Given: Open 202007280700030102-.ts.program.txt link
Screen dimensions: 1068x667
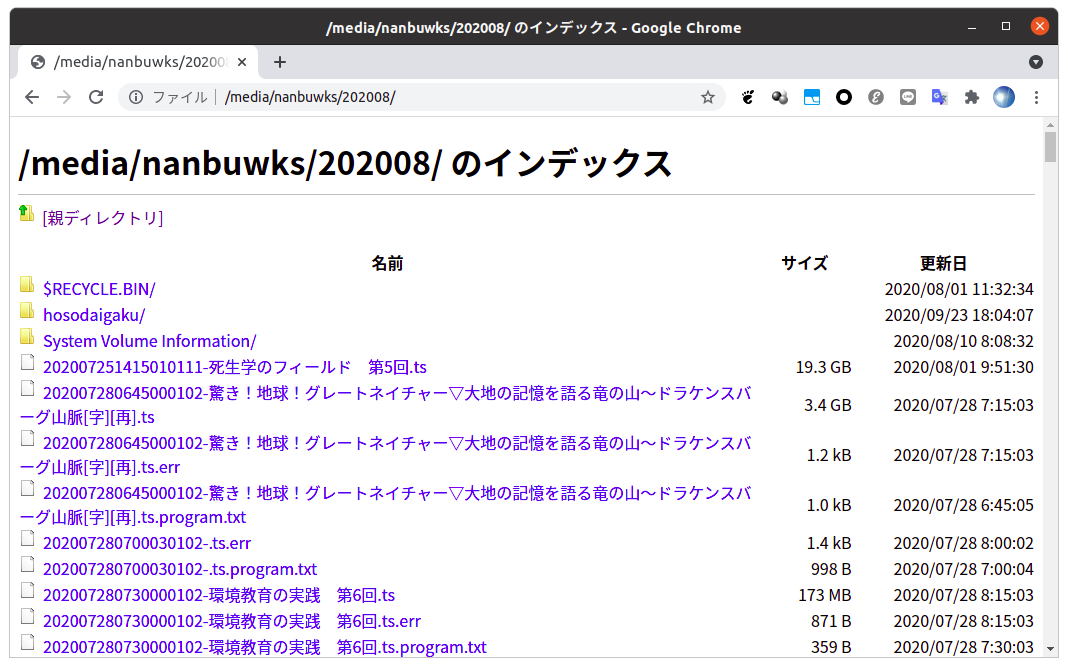Looking at the screenshot, I should click(x=180, y=569).
